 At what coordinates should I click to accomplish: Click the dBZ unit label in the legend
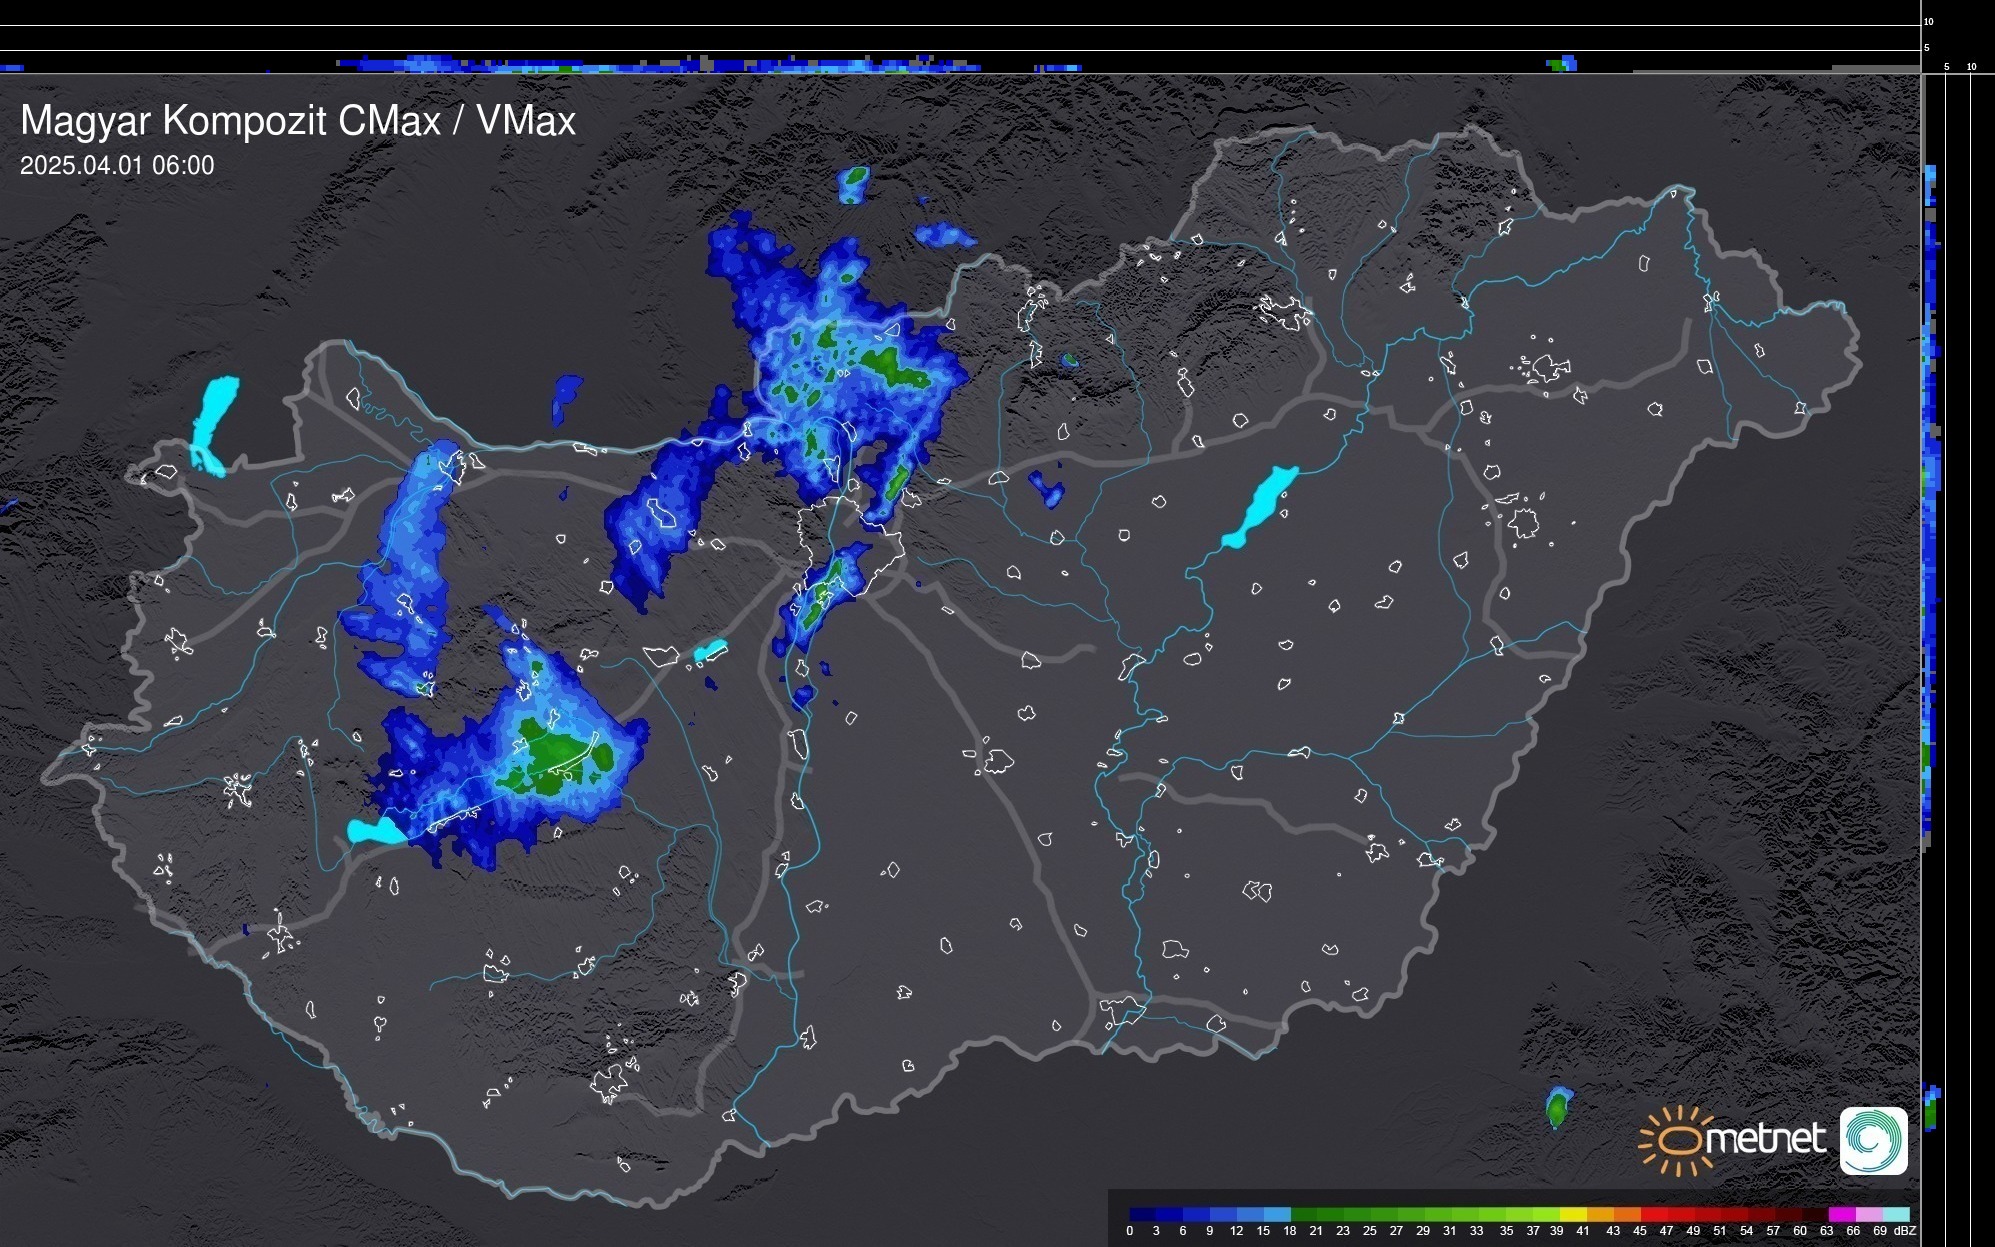[1905, 1231]
